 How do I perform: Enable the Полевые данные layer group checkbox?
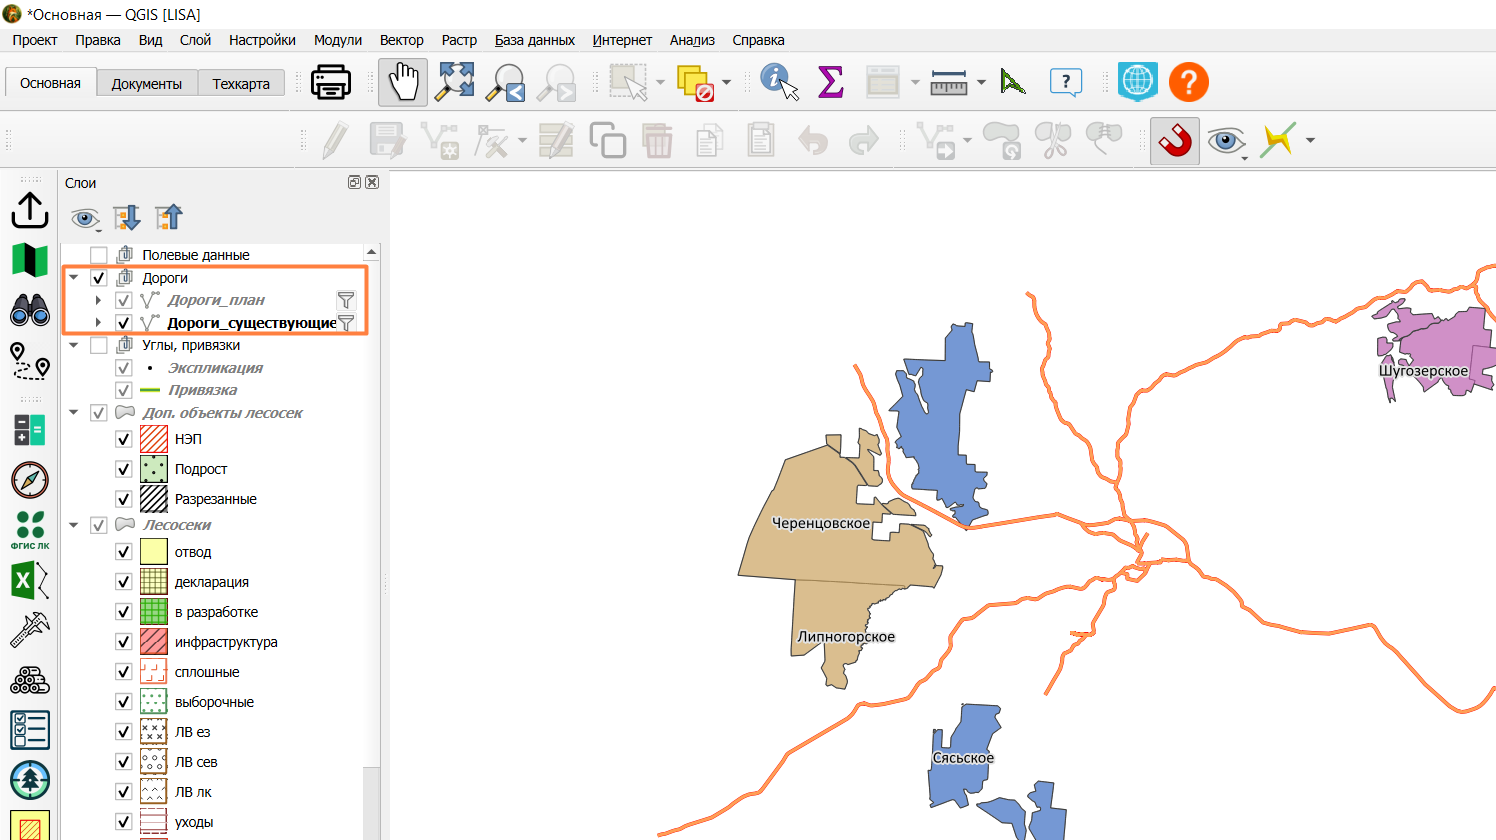pyautogui.click(x=98, y=255)
